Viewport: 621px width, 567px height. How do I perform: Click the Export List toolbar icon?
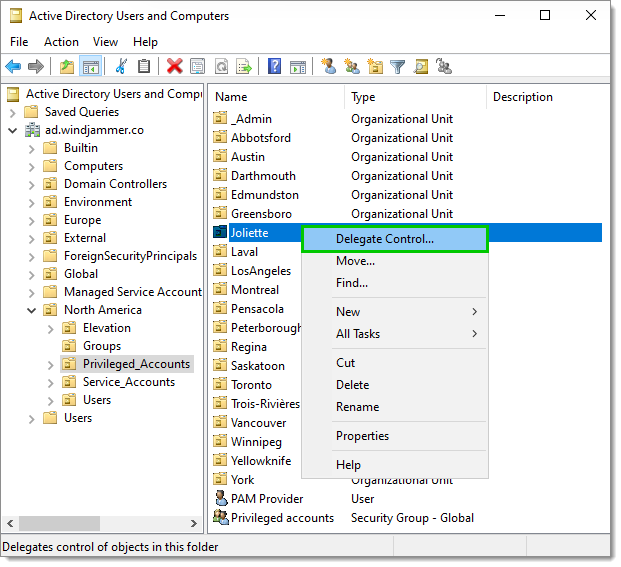point(244,66)
